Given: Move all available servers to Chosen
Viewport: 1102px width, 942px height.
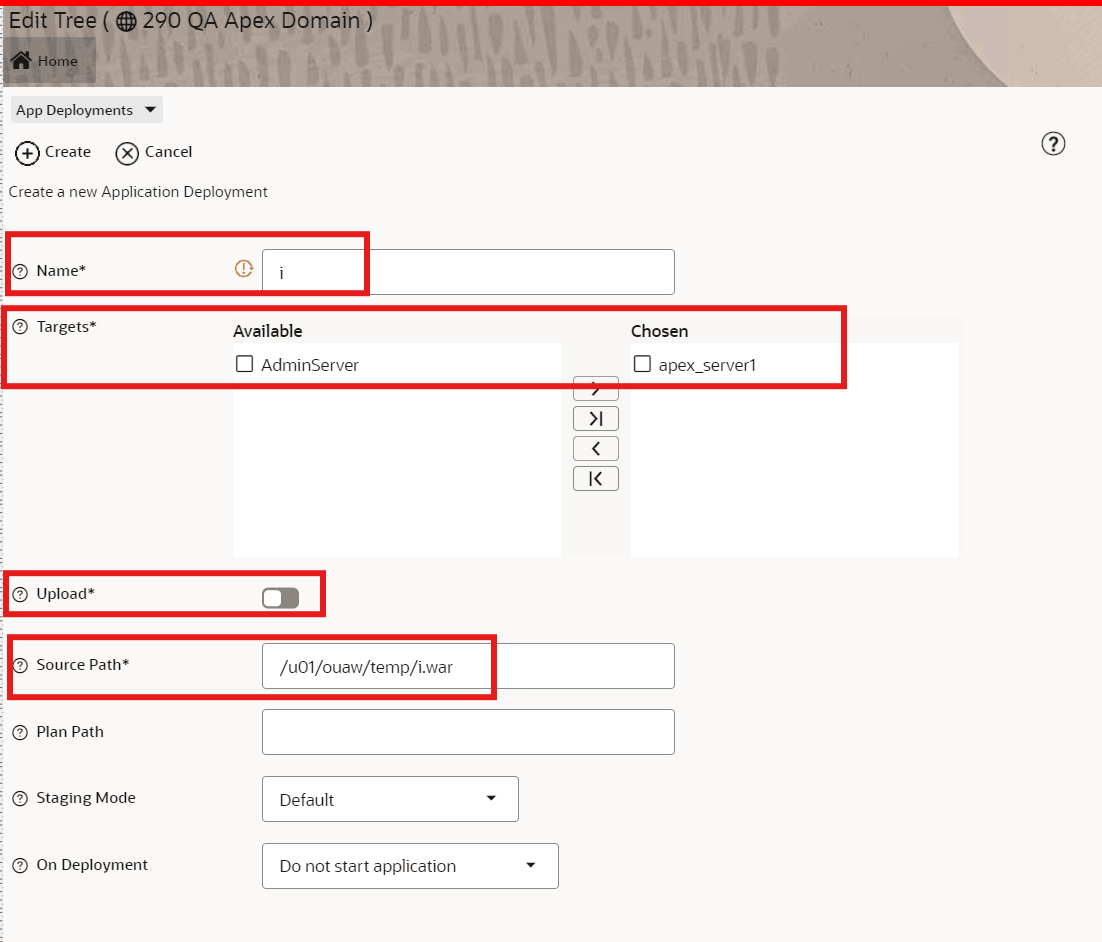Looking at the screenshot, I should coord(595,418).
